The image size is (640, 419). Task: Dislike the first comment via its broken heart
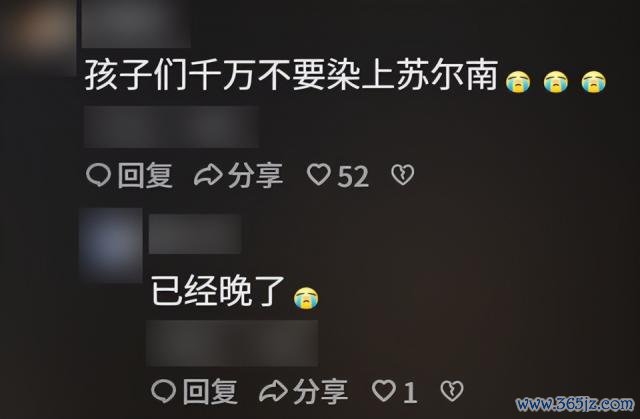(x=403, y=175)
